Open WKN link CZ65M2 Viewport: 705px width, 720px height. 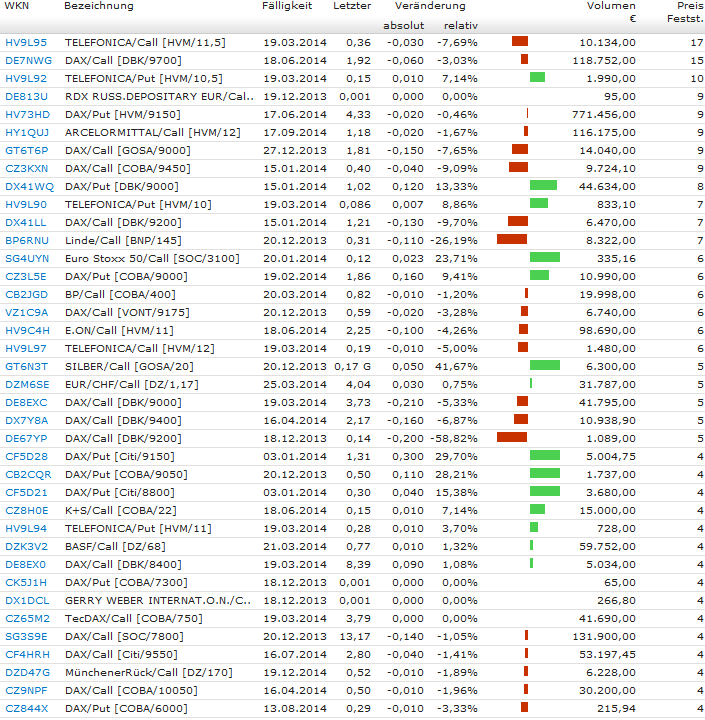(27, 619)
